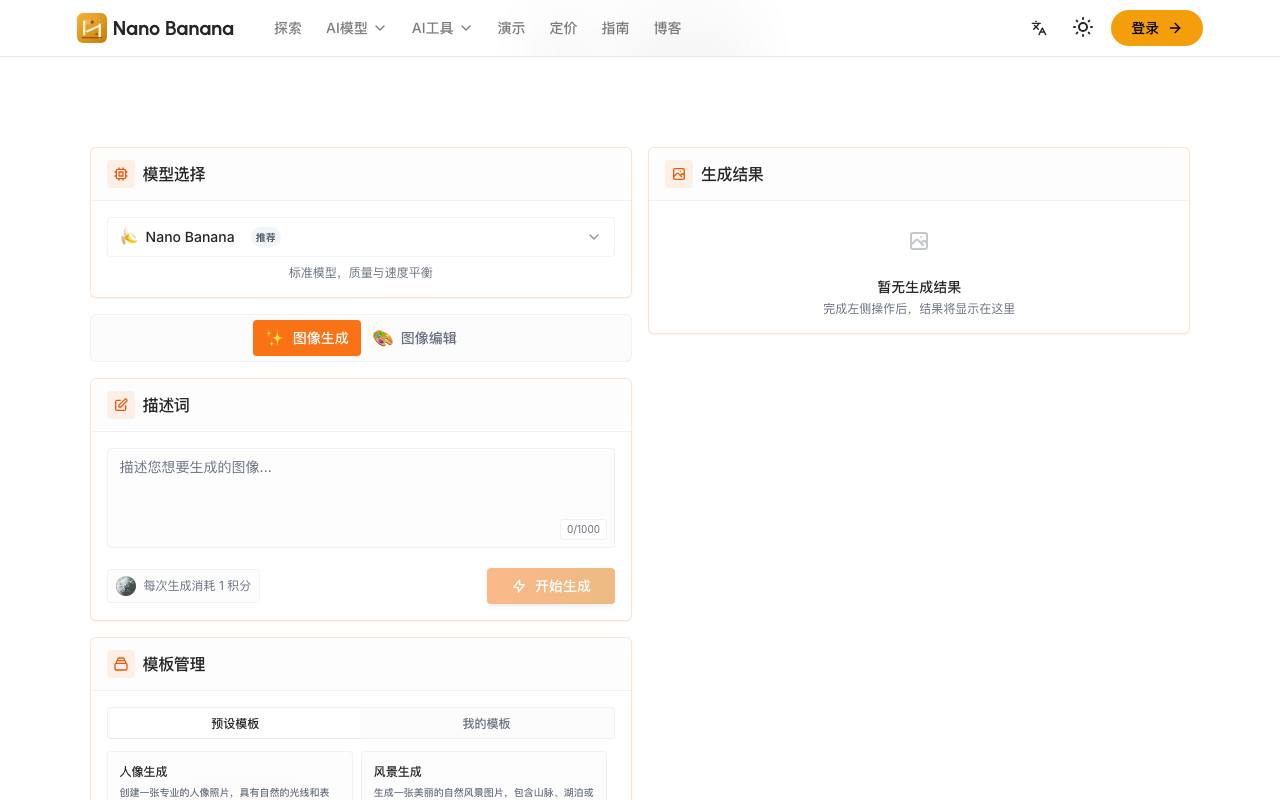The width and height of the screenshot is (1280, 800).
Task: Click the 模板管理 section heading
Action: click(x=174, y=664)
